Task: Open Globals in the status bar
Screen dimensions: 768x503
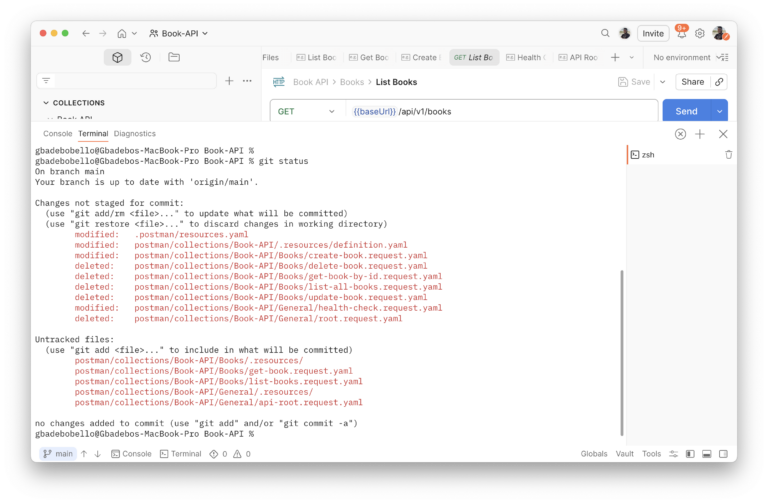Action: [594, 454]
